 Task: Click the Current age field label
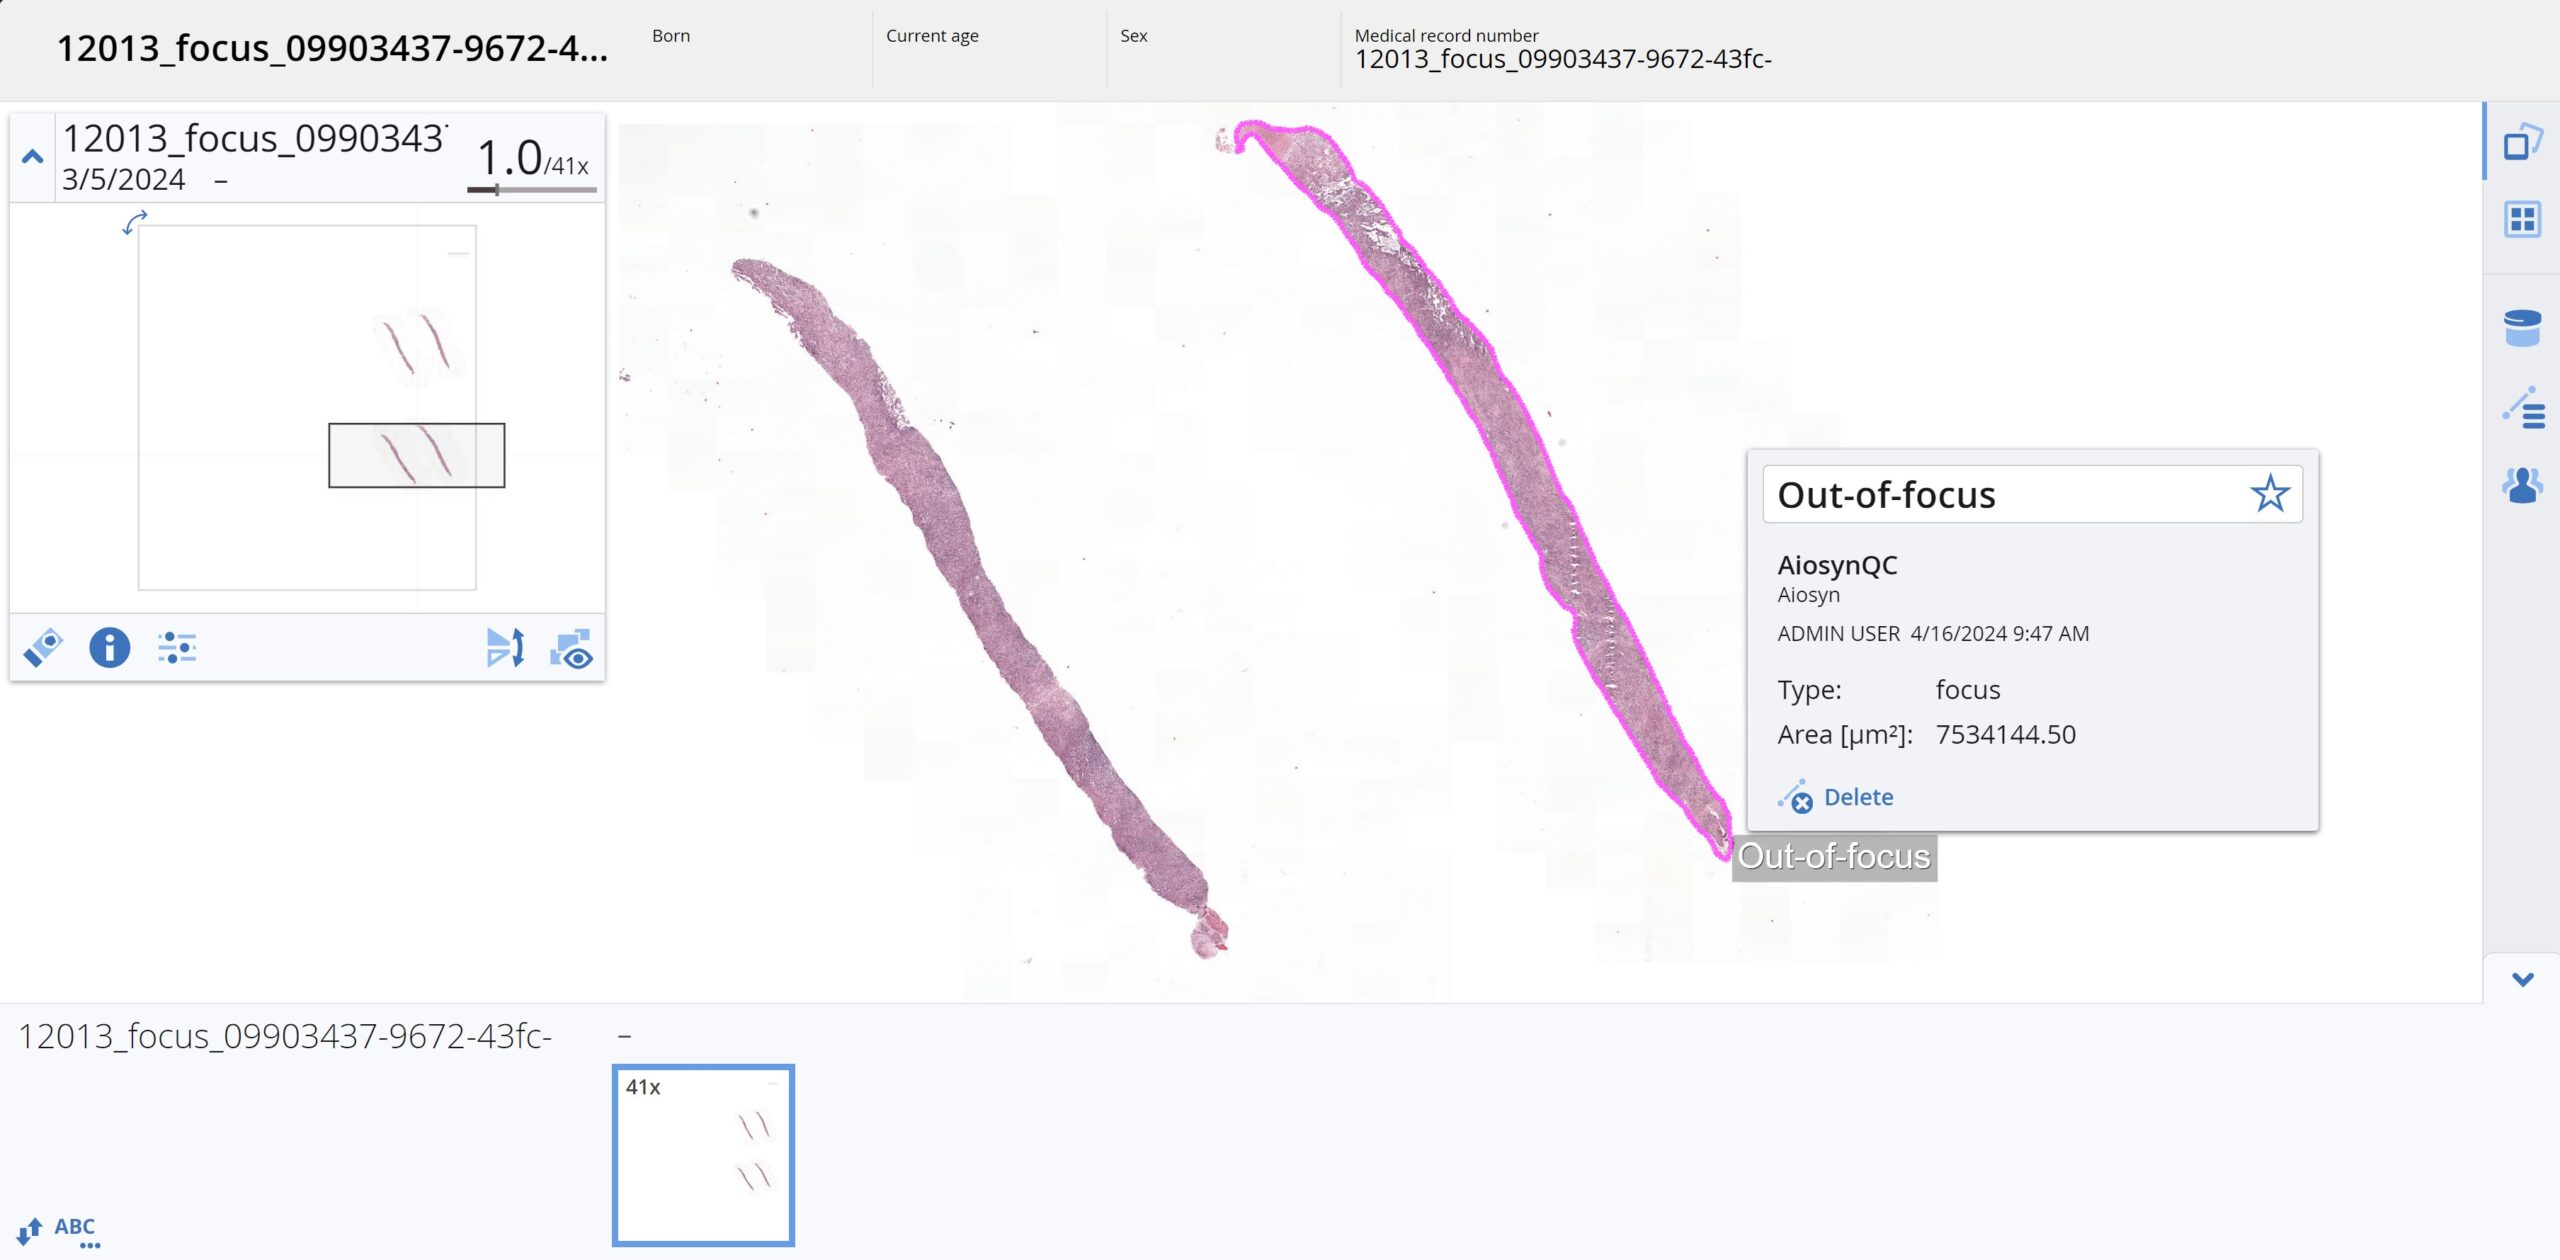tap(932, 36)
